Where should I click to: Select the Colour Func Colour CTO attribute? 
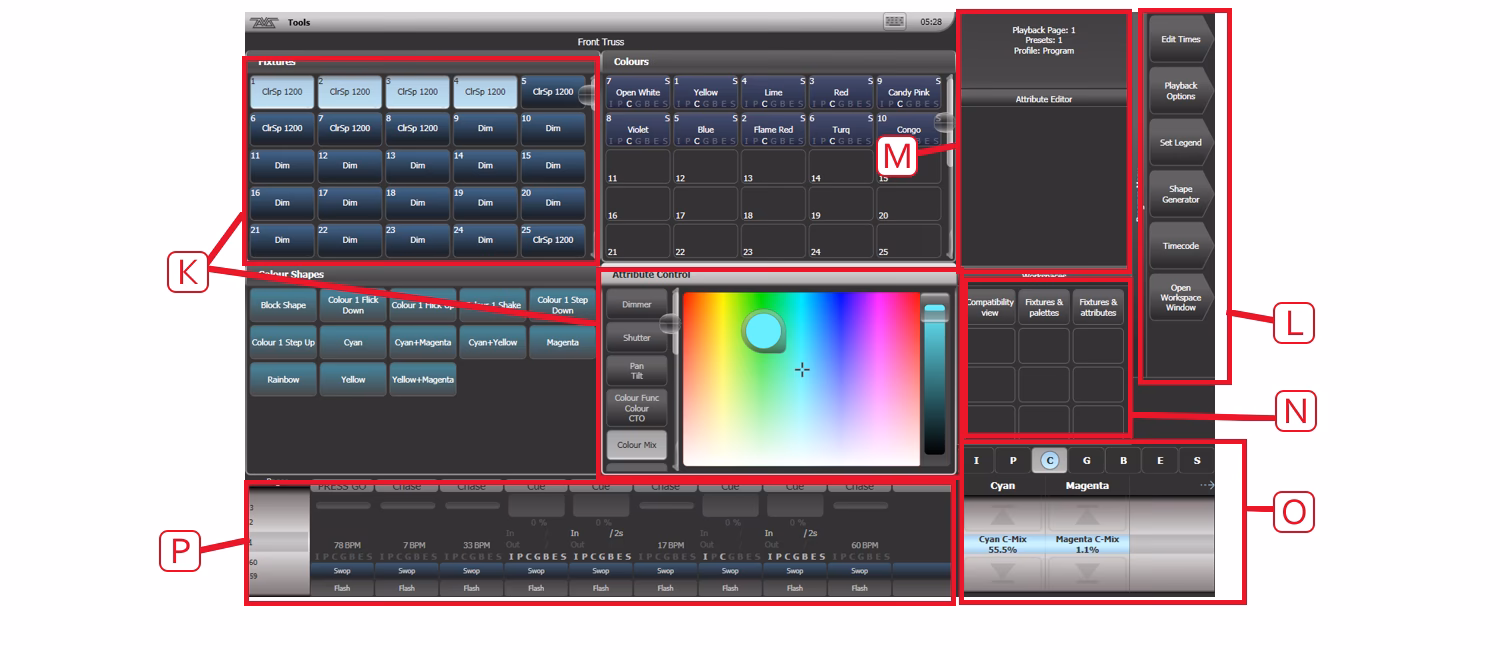(x=637, y=409)
